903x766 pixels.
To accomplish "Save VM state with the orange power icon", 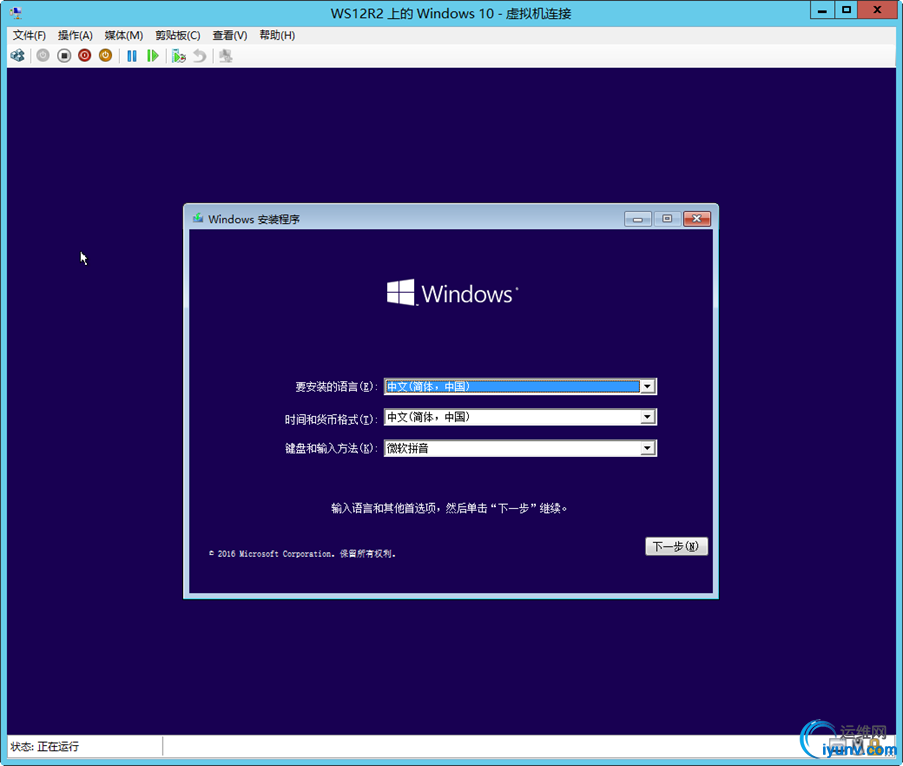I will click(105, 56).
